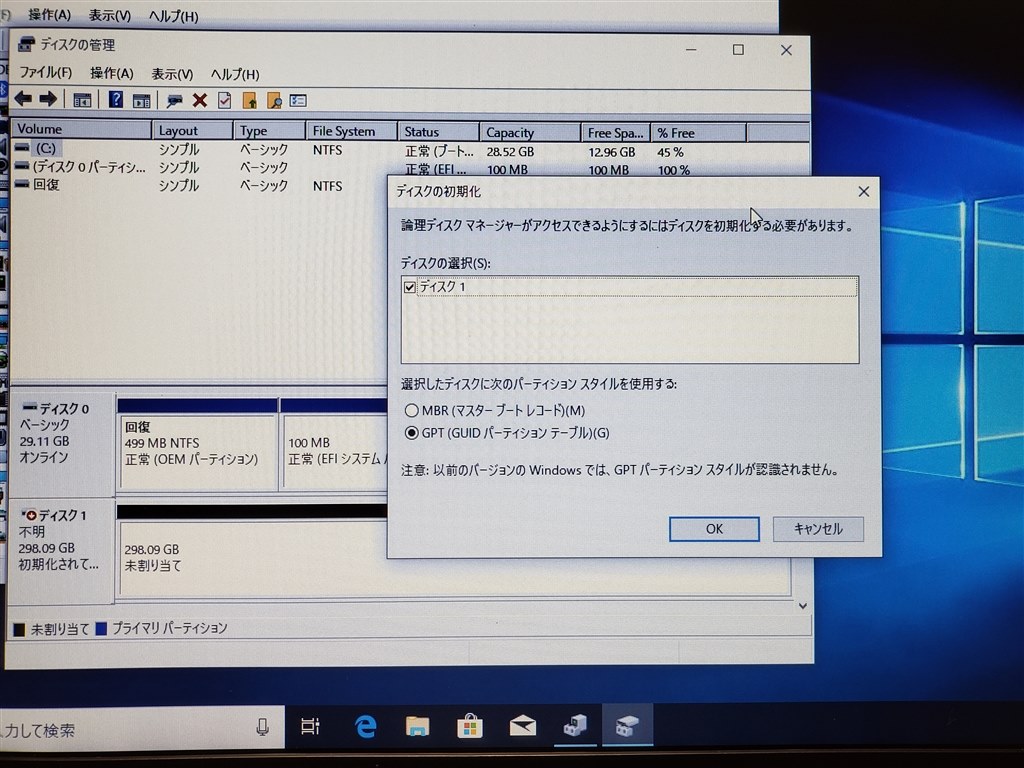Click the checkmark document toolbar icon
Viewport: 1024px width, 768px height.
coord(225,101)
